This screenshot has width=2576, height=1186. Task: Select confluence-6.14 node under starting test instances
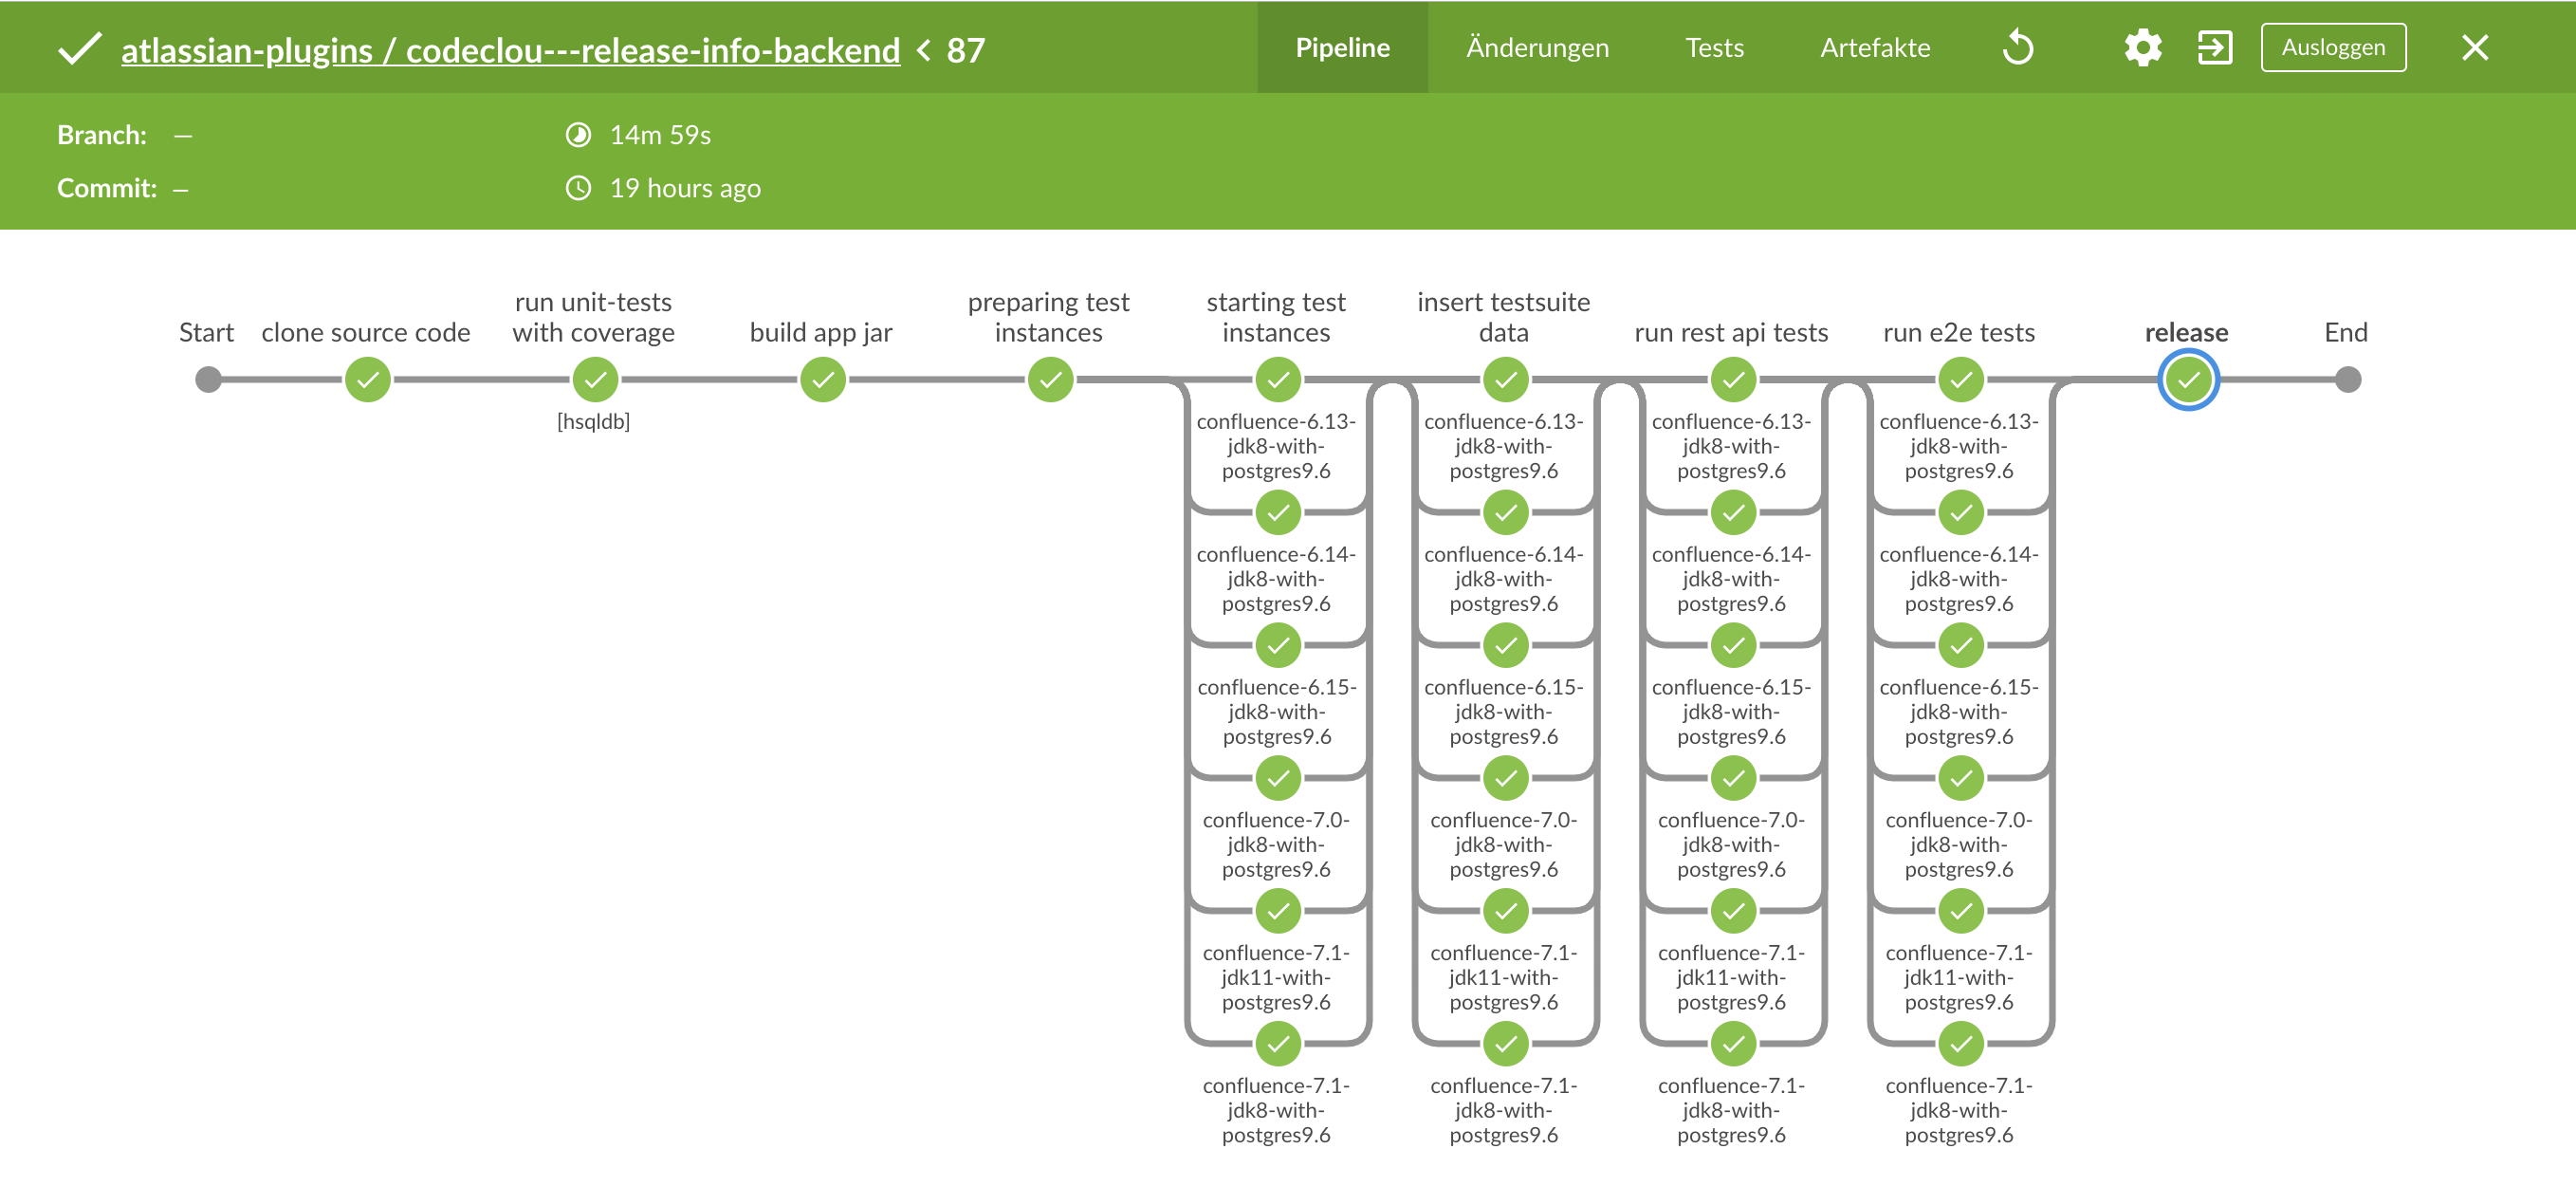(x=1278, y=513)
